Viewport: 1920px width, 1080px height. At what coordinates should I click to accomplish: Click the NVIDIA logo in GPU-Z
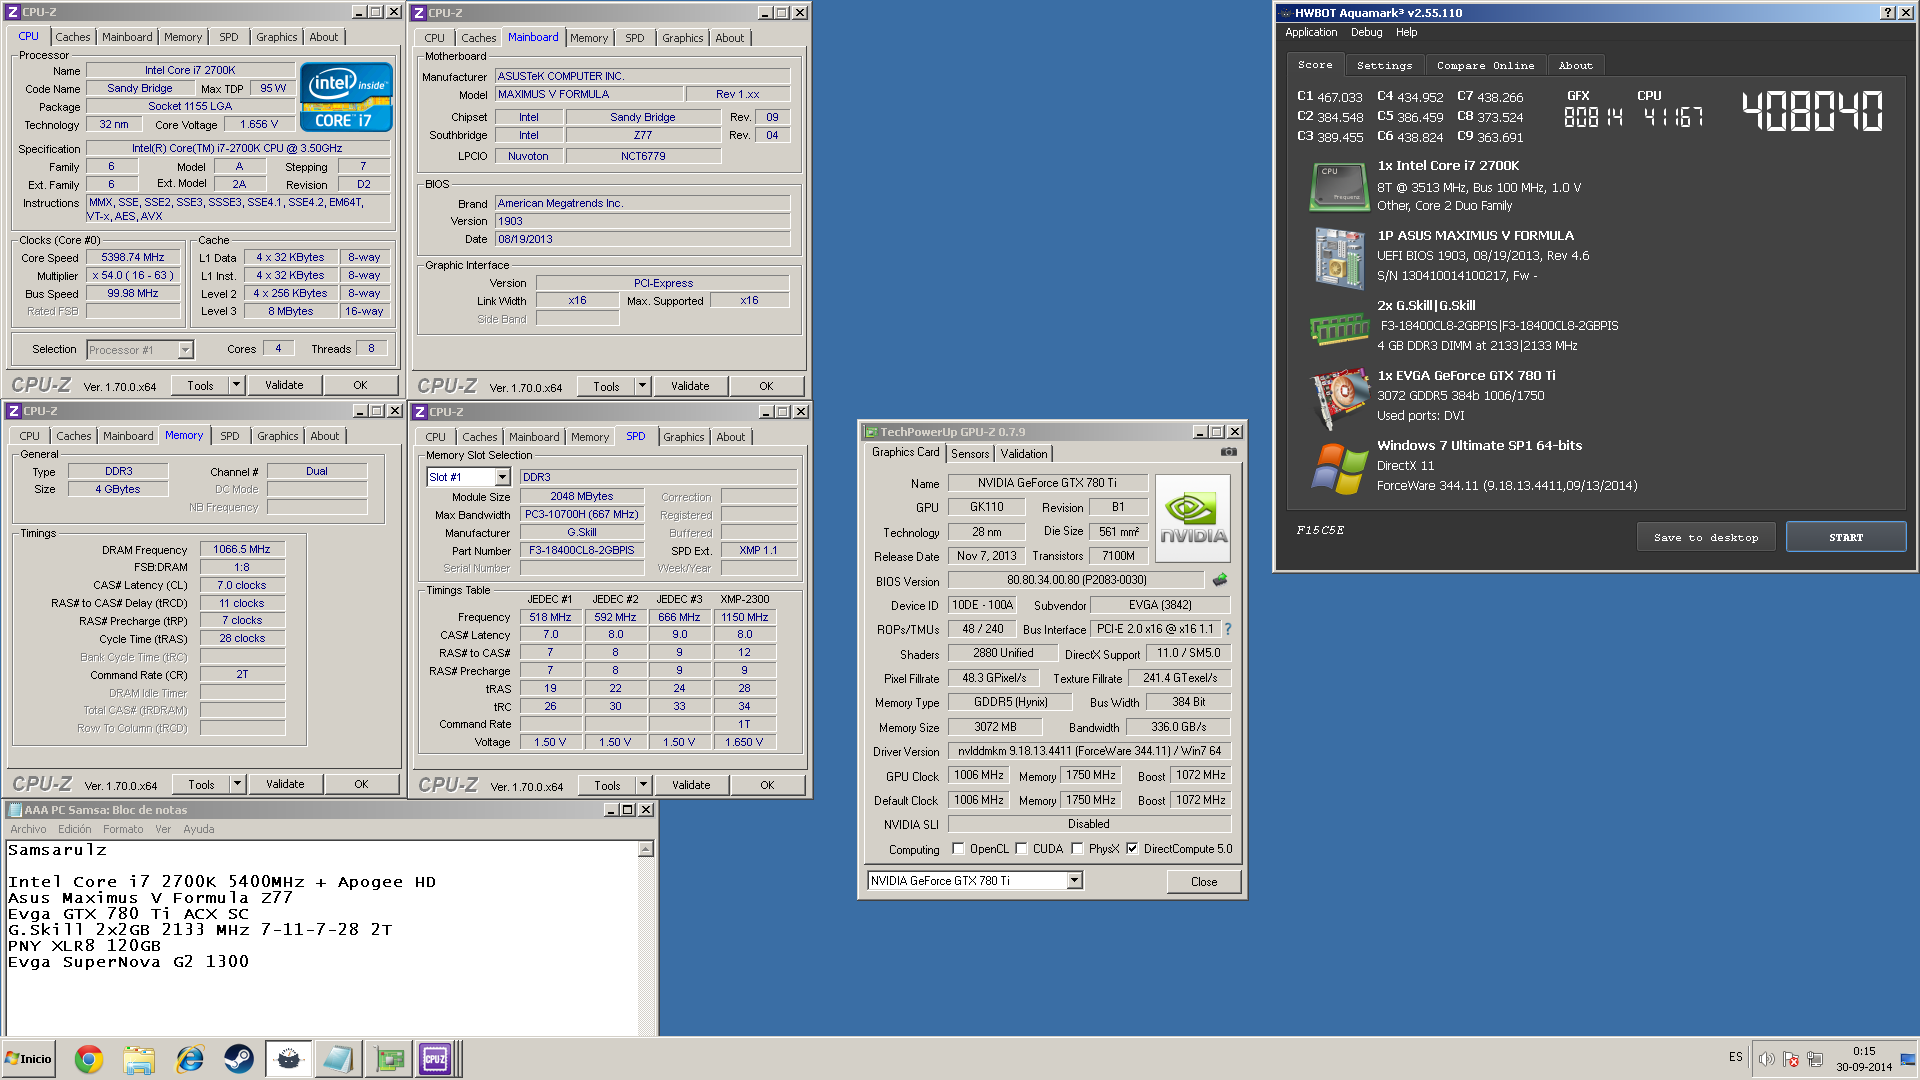[1193, 518]
